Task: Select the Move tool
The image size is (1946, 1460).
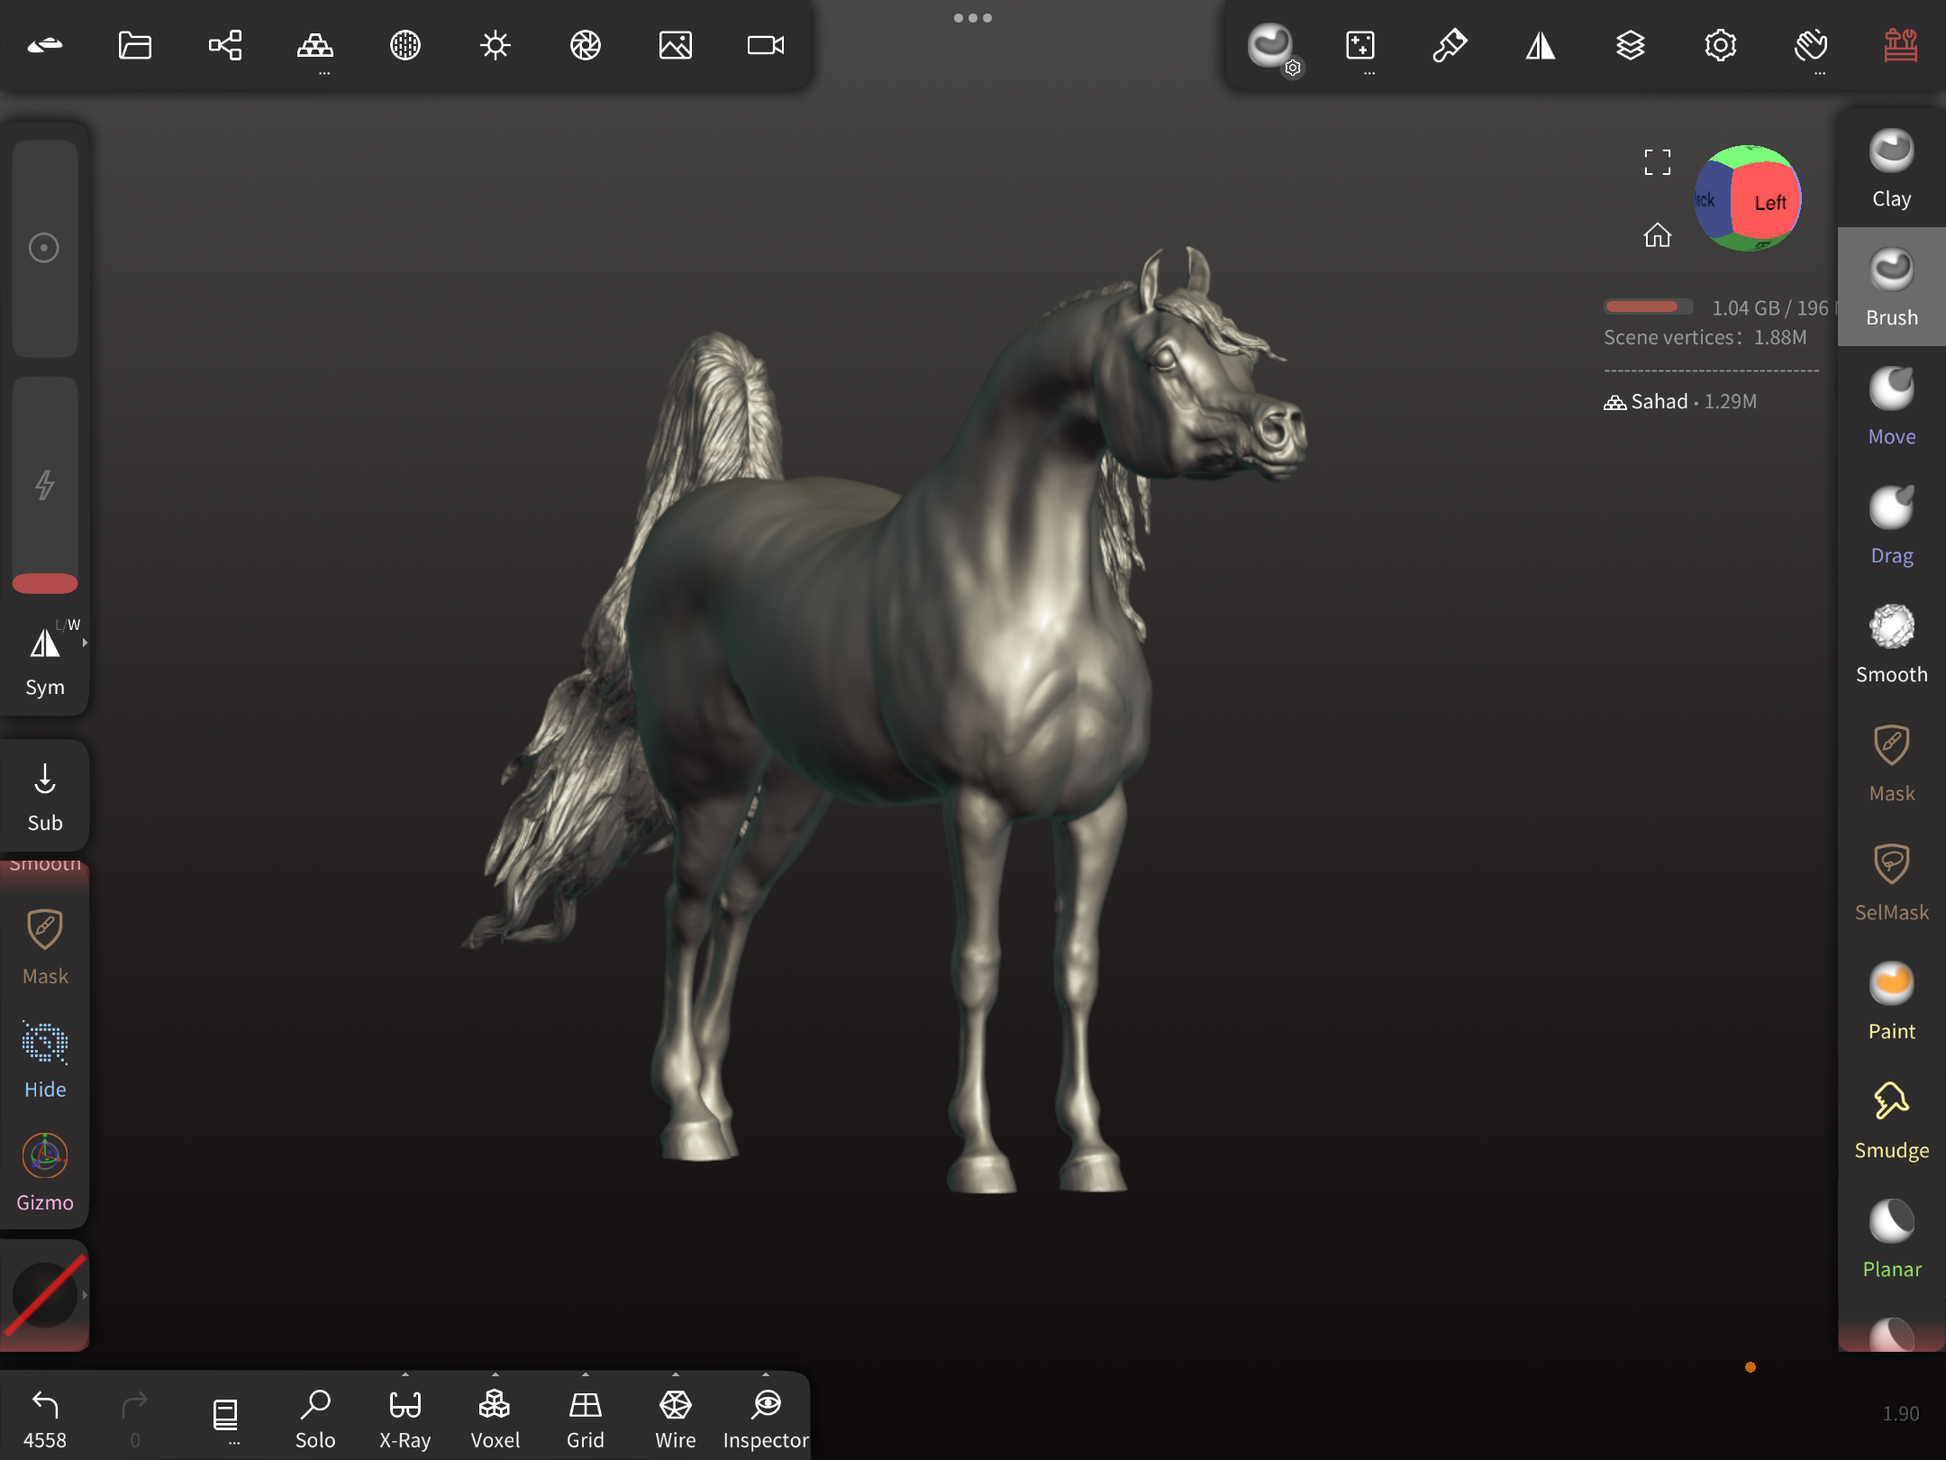Action: (1890, 406)
